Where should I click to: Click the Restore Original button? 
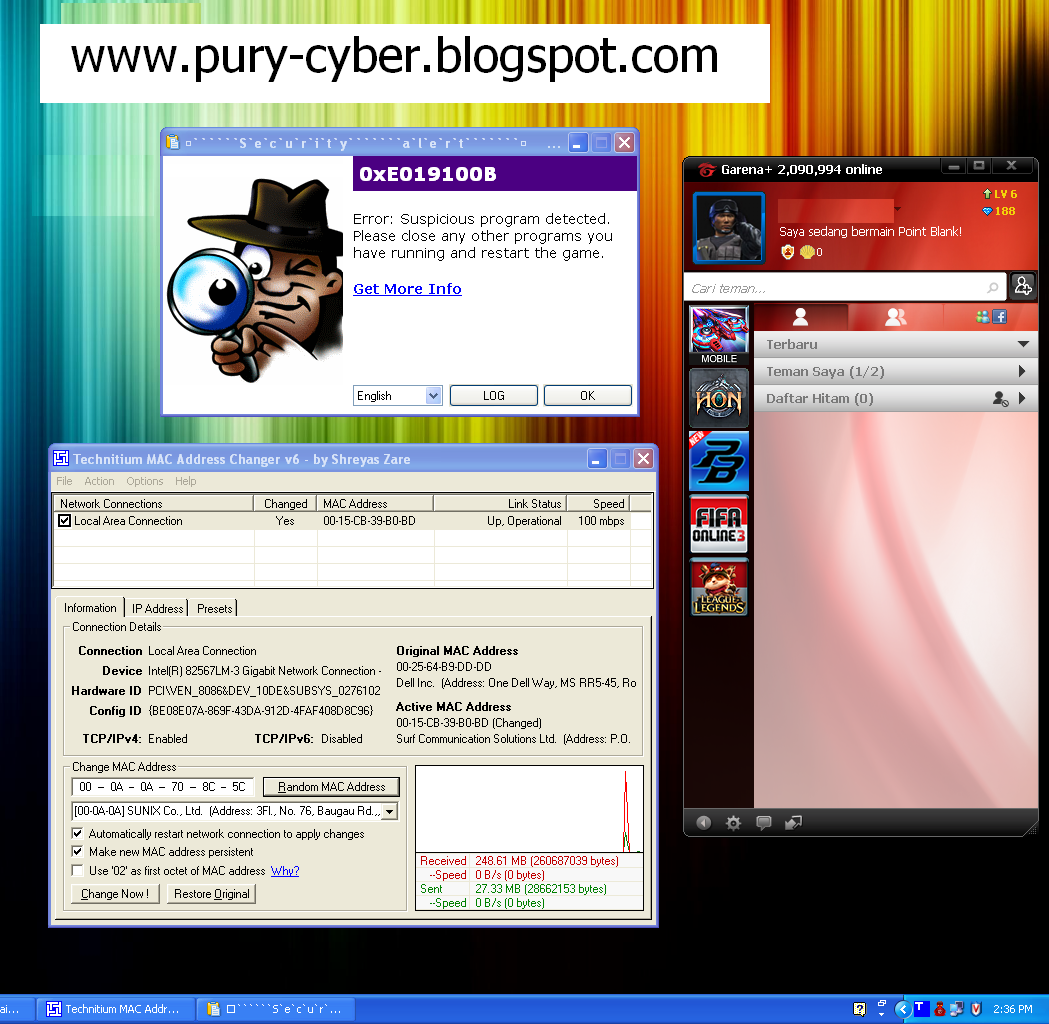[x=211, y=894]
